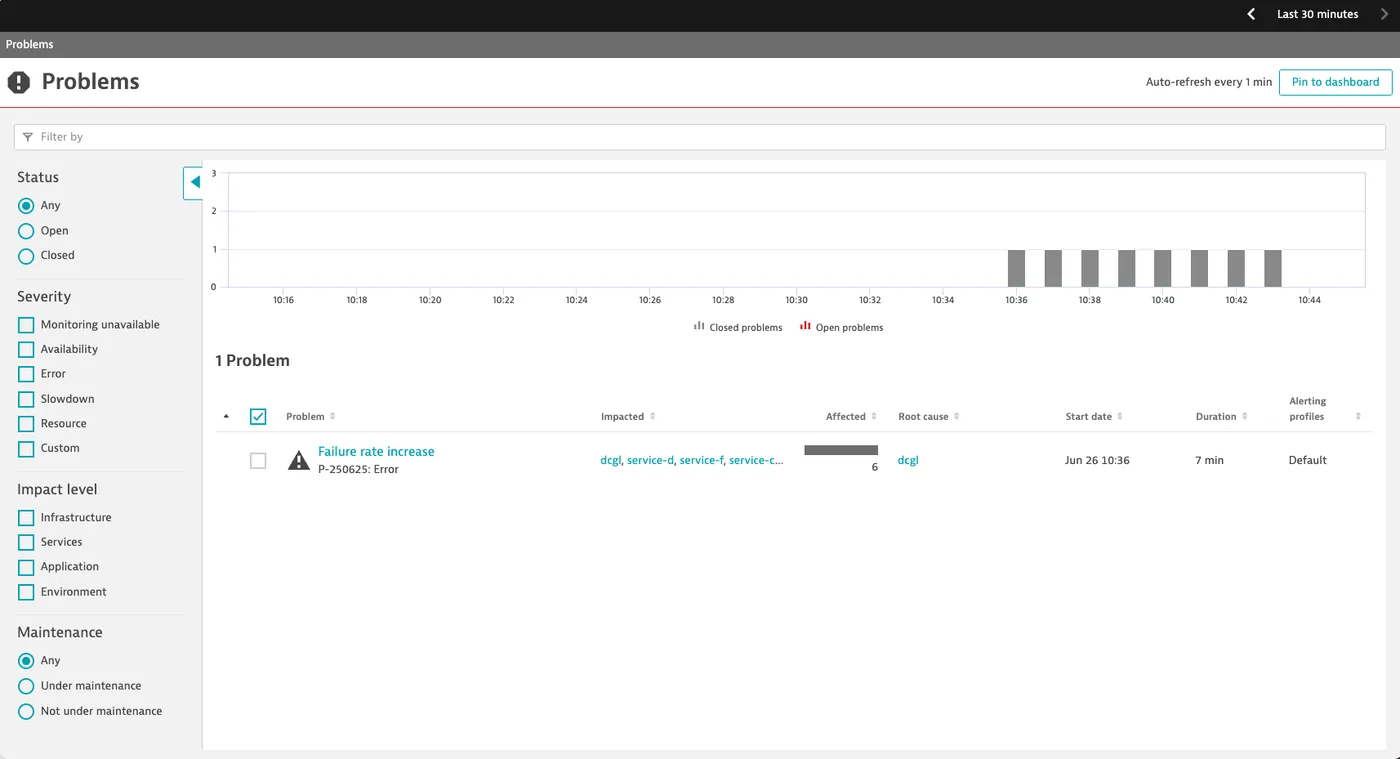Click the previous timeframe arrow icon
Image resolution: width=1400 pixels, height=759 pixels.
tap(1251, 14)
